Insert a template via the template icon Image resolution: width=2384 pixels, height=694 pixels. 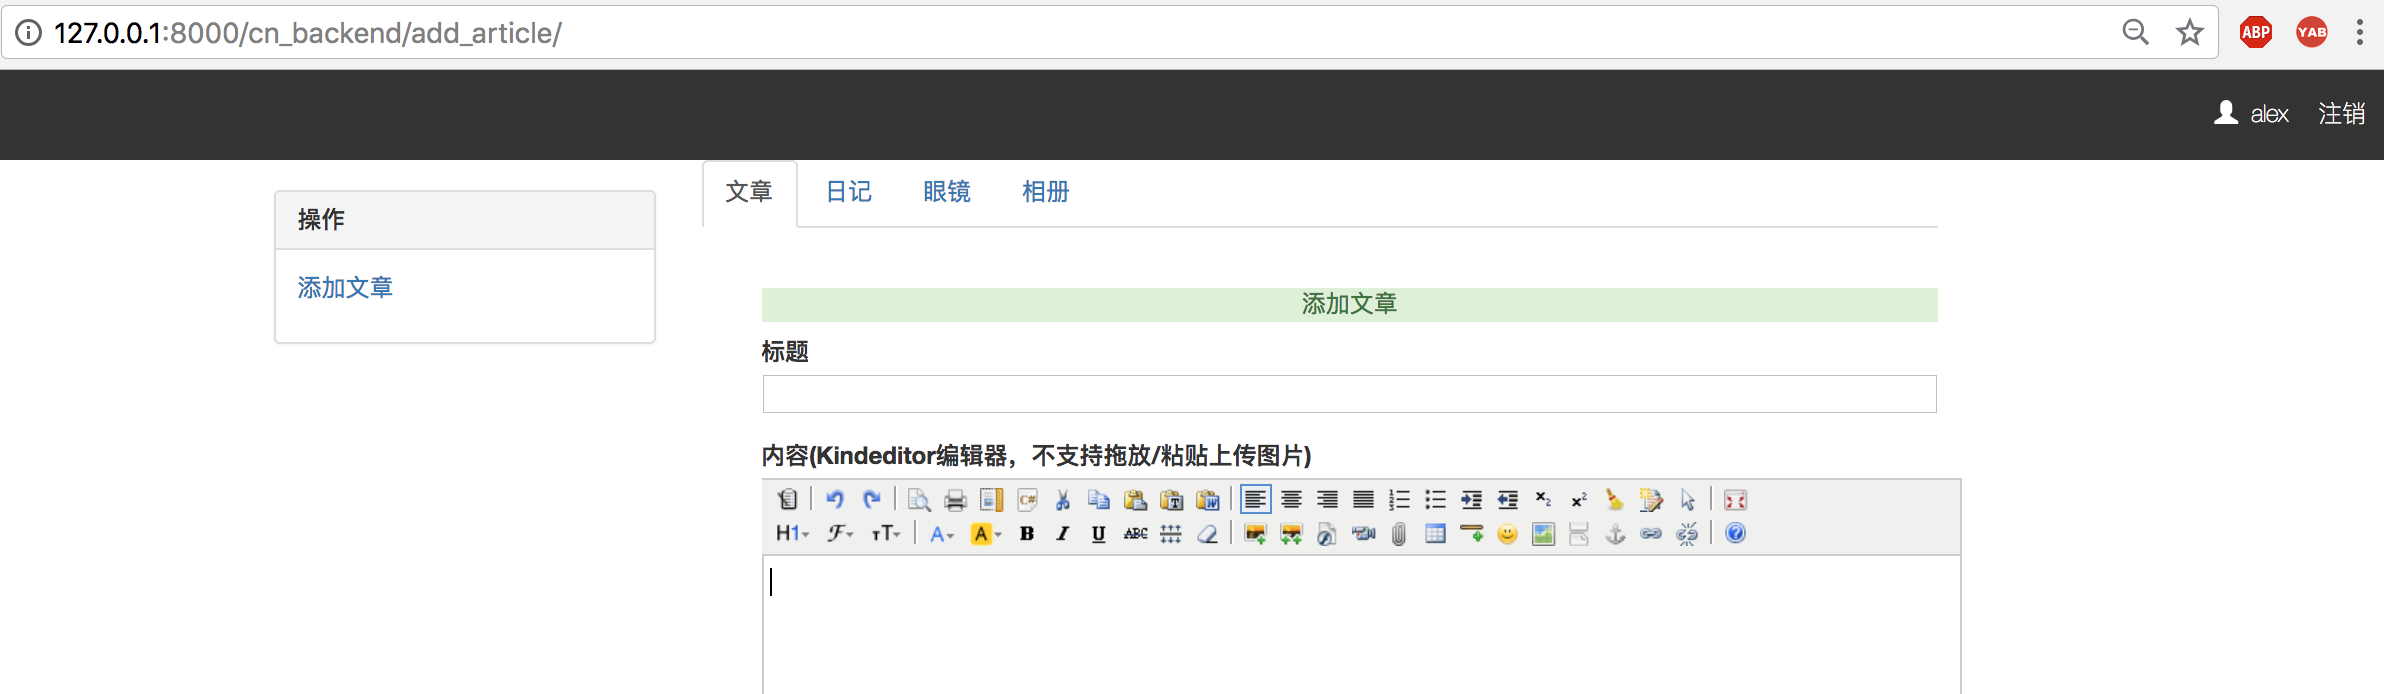pos(991,499)
